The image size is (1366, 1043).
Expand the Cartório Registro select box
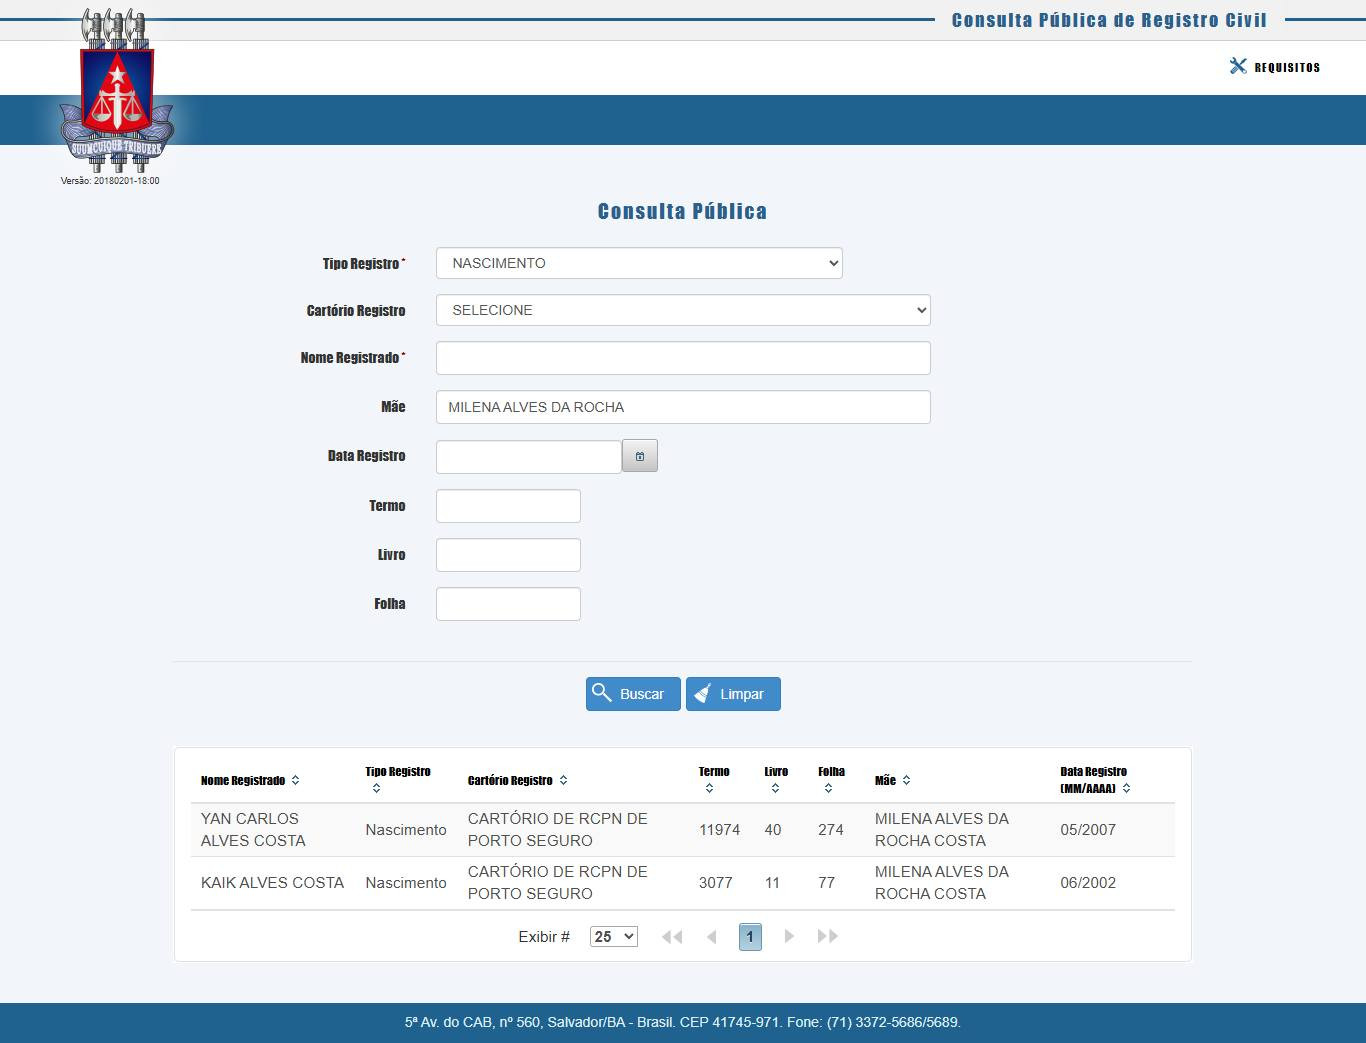[x=683, y=310]
